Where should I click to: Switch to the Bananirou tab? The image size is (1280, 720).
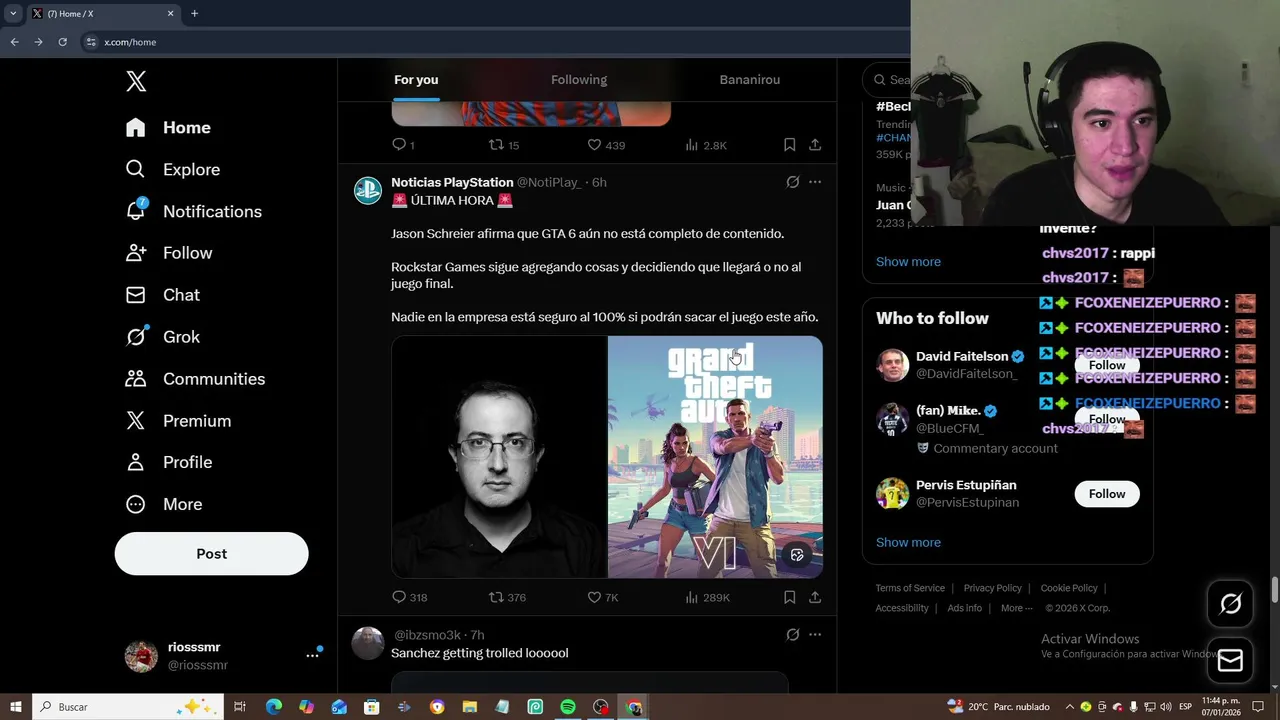tap(750, 80)
